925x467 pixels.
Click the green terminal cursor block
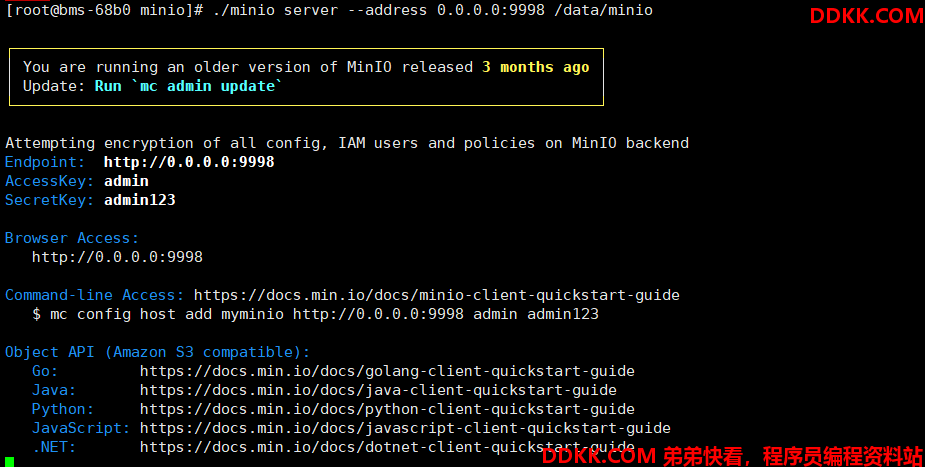pyautogui.click(x=9, y=462)
